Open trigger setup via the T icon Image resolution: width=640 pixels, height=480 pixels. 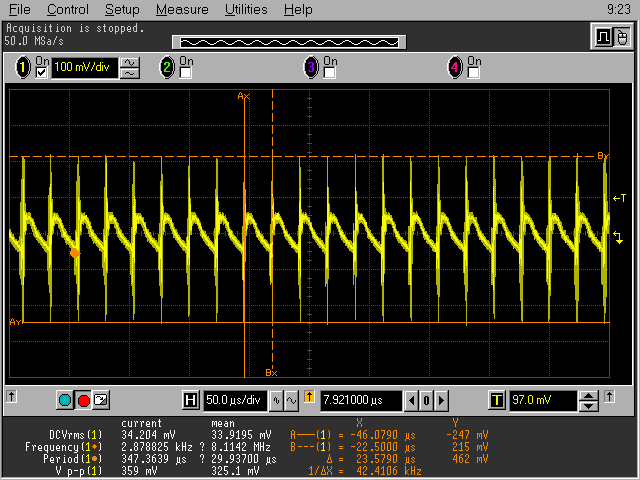[x=497, y=400]
